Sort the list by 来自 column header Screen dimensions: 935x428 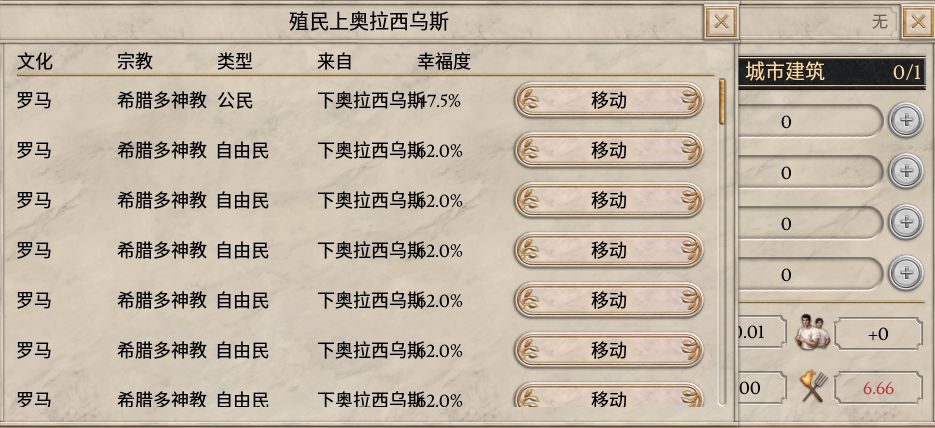(335, 61)
